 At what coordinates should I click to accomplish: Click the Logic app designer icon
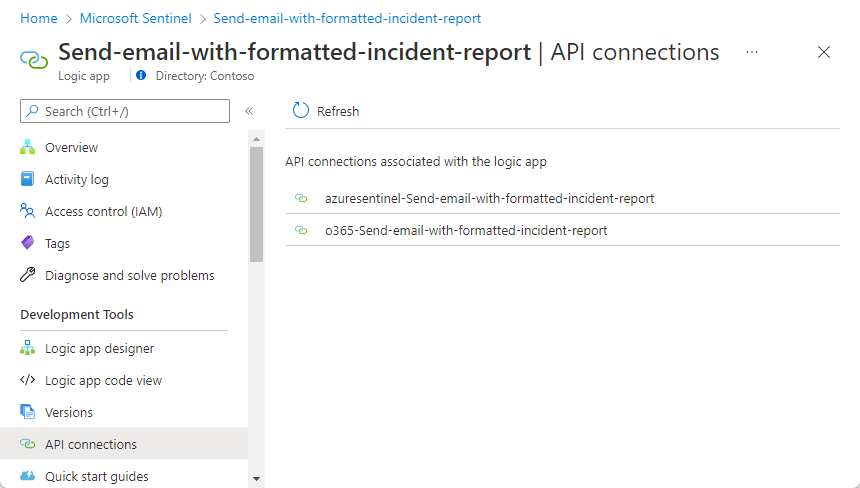click(28, 349)
